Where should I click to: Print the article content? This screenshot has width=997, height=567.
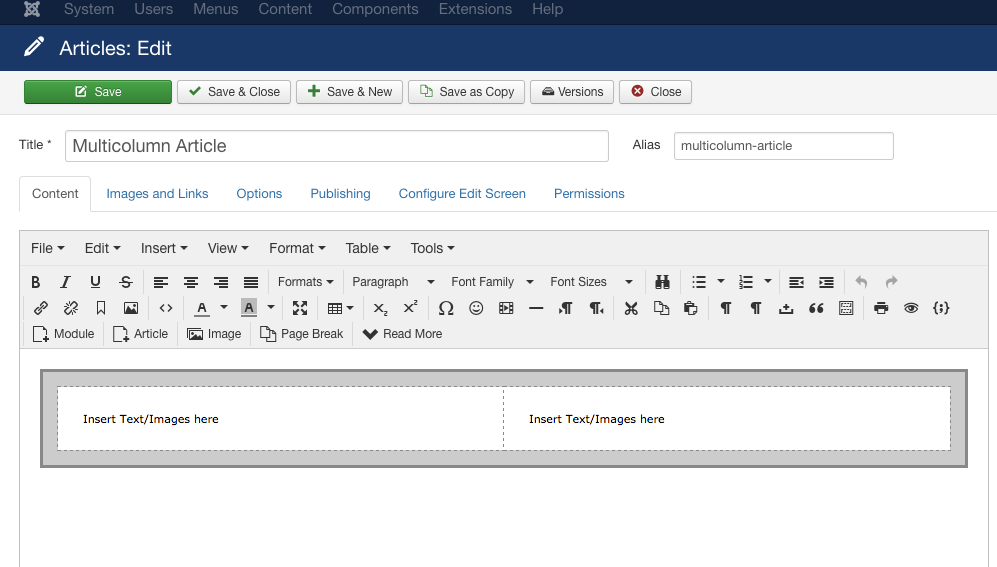point(881,308)
